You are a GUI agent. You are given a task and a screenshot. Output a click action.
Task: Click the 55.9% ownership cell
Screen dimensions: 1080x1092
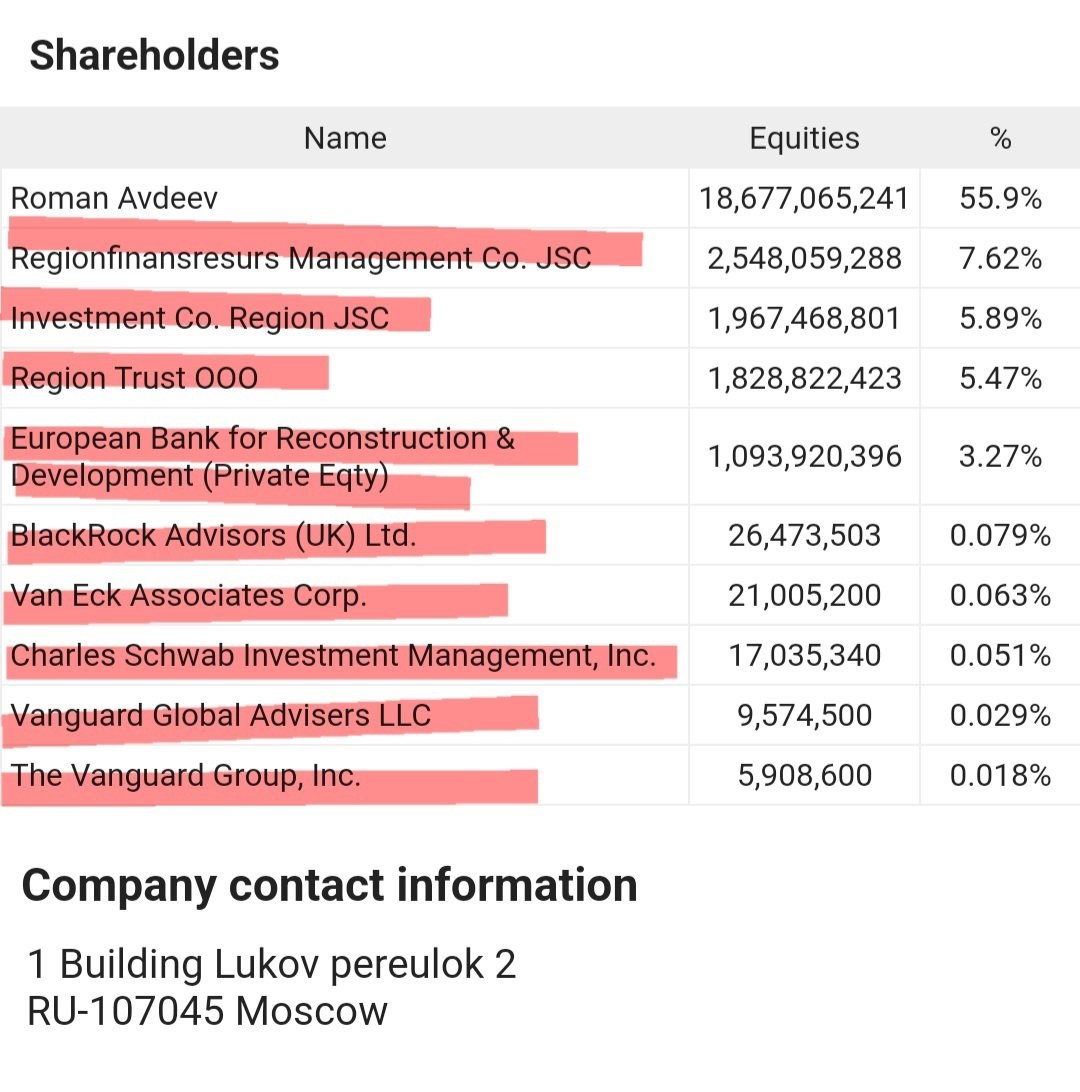[1000, 198]
